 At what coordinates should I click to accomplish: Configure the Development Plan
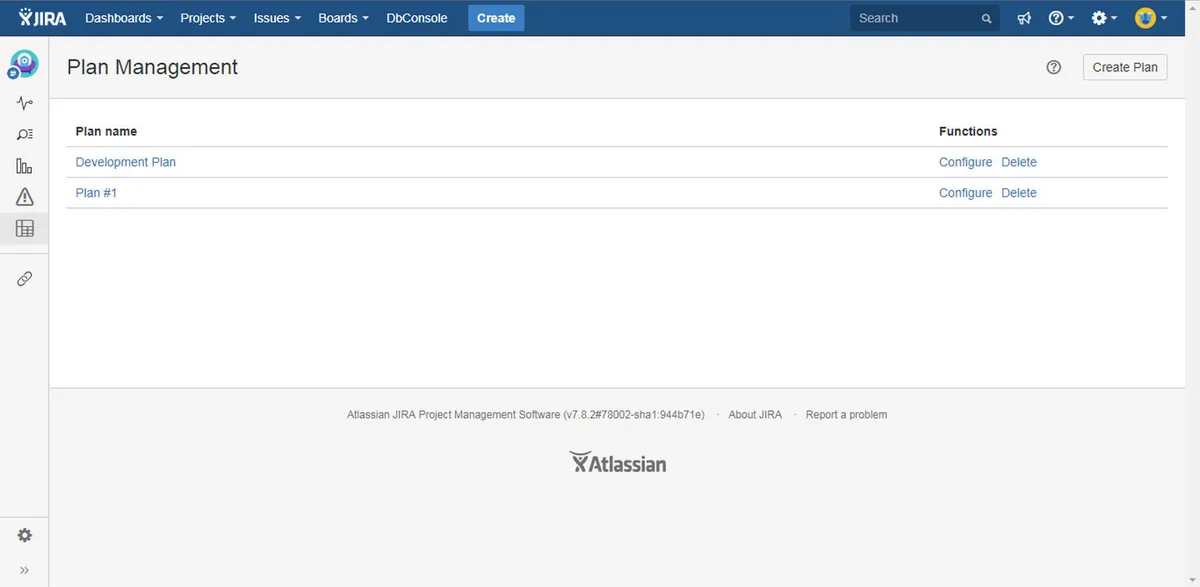[966, 162]
